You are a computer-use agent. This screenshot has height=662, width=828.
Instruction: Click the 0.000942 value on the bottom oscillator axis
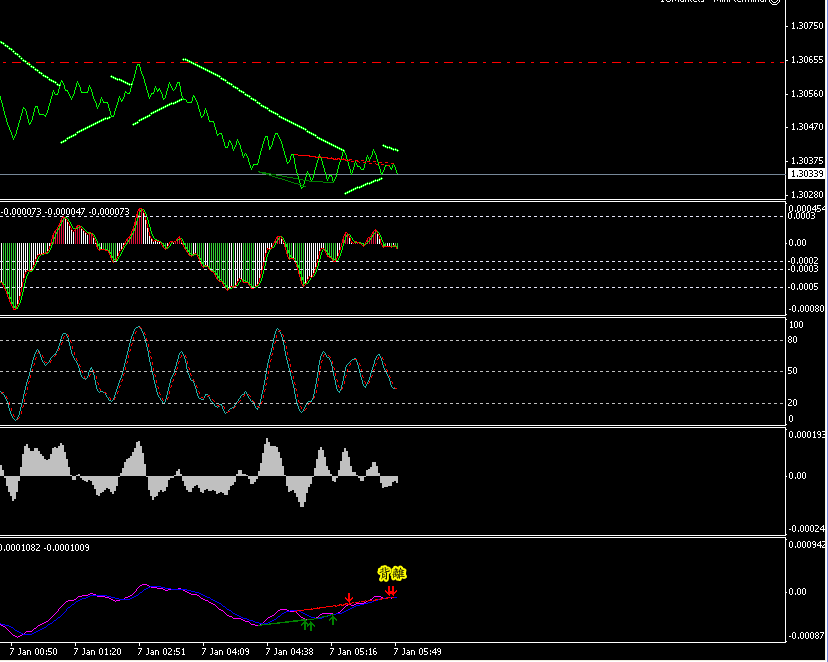[806, 545]
